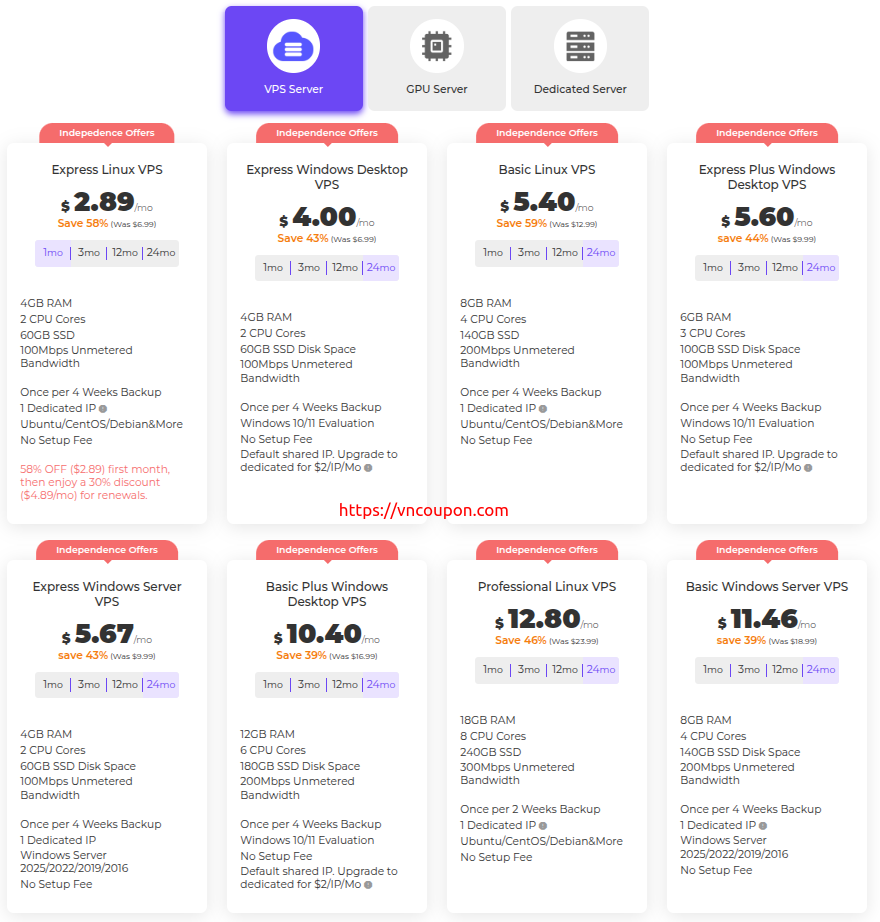Select 12mo billing for Professional Linux VPS

pos(564,670)
